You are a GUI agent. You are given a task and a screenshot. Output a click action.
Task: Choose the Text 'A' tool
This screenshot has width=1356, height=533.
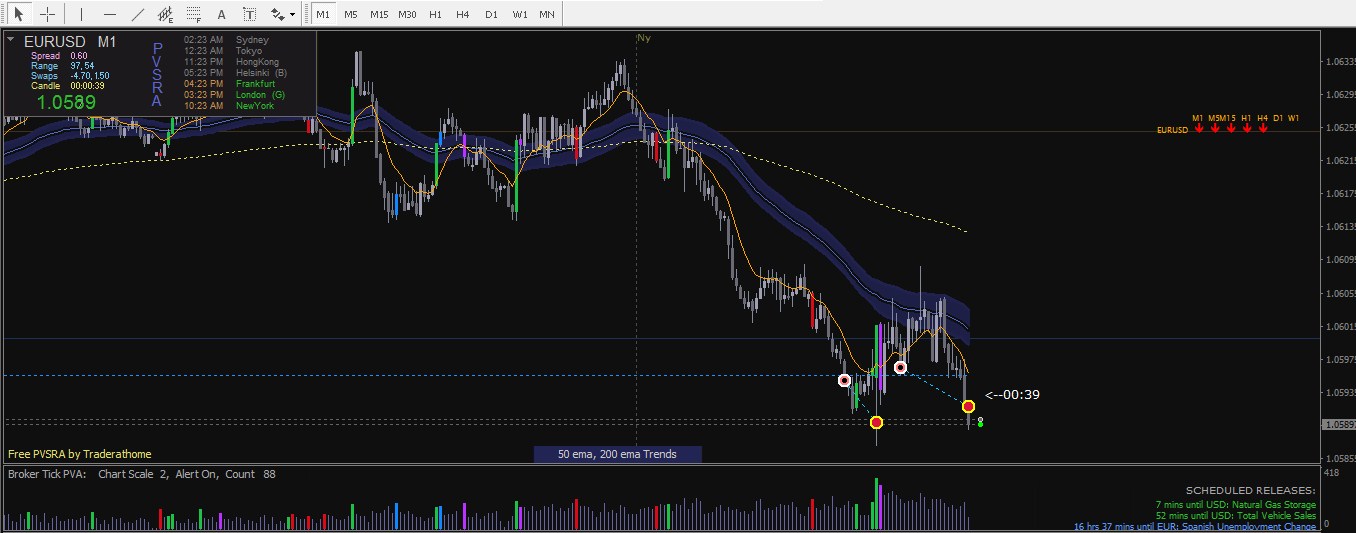[221, 14]
